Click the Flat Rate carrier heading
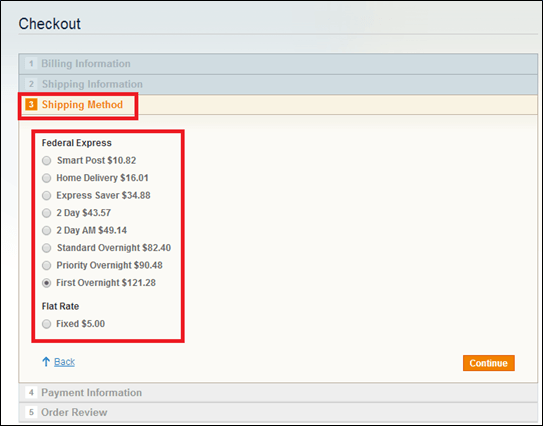 pos(60,306)
